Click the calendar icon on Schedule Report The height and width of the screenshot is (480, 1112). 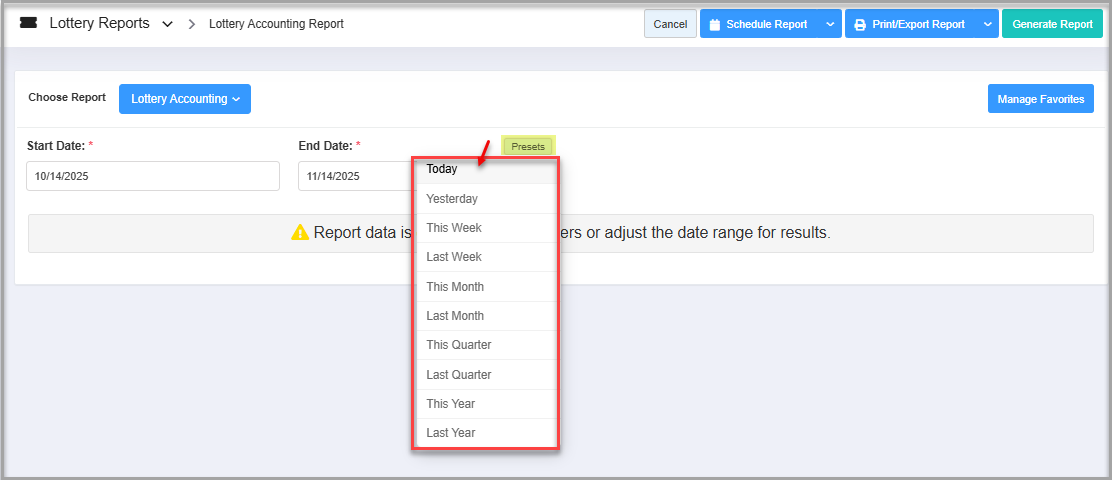pyautogui.click(x=715, y=25)
